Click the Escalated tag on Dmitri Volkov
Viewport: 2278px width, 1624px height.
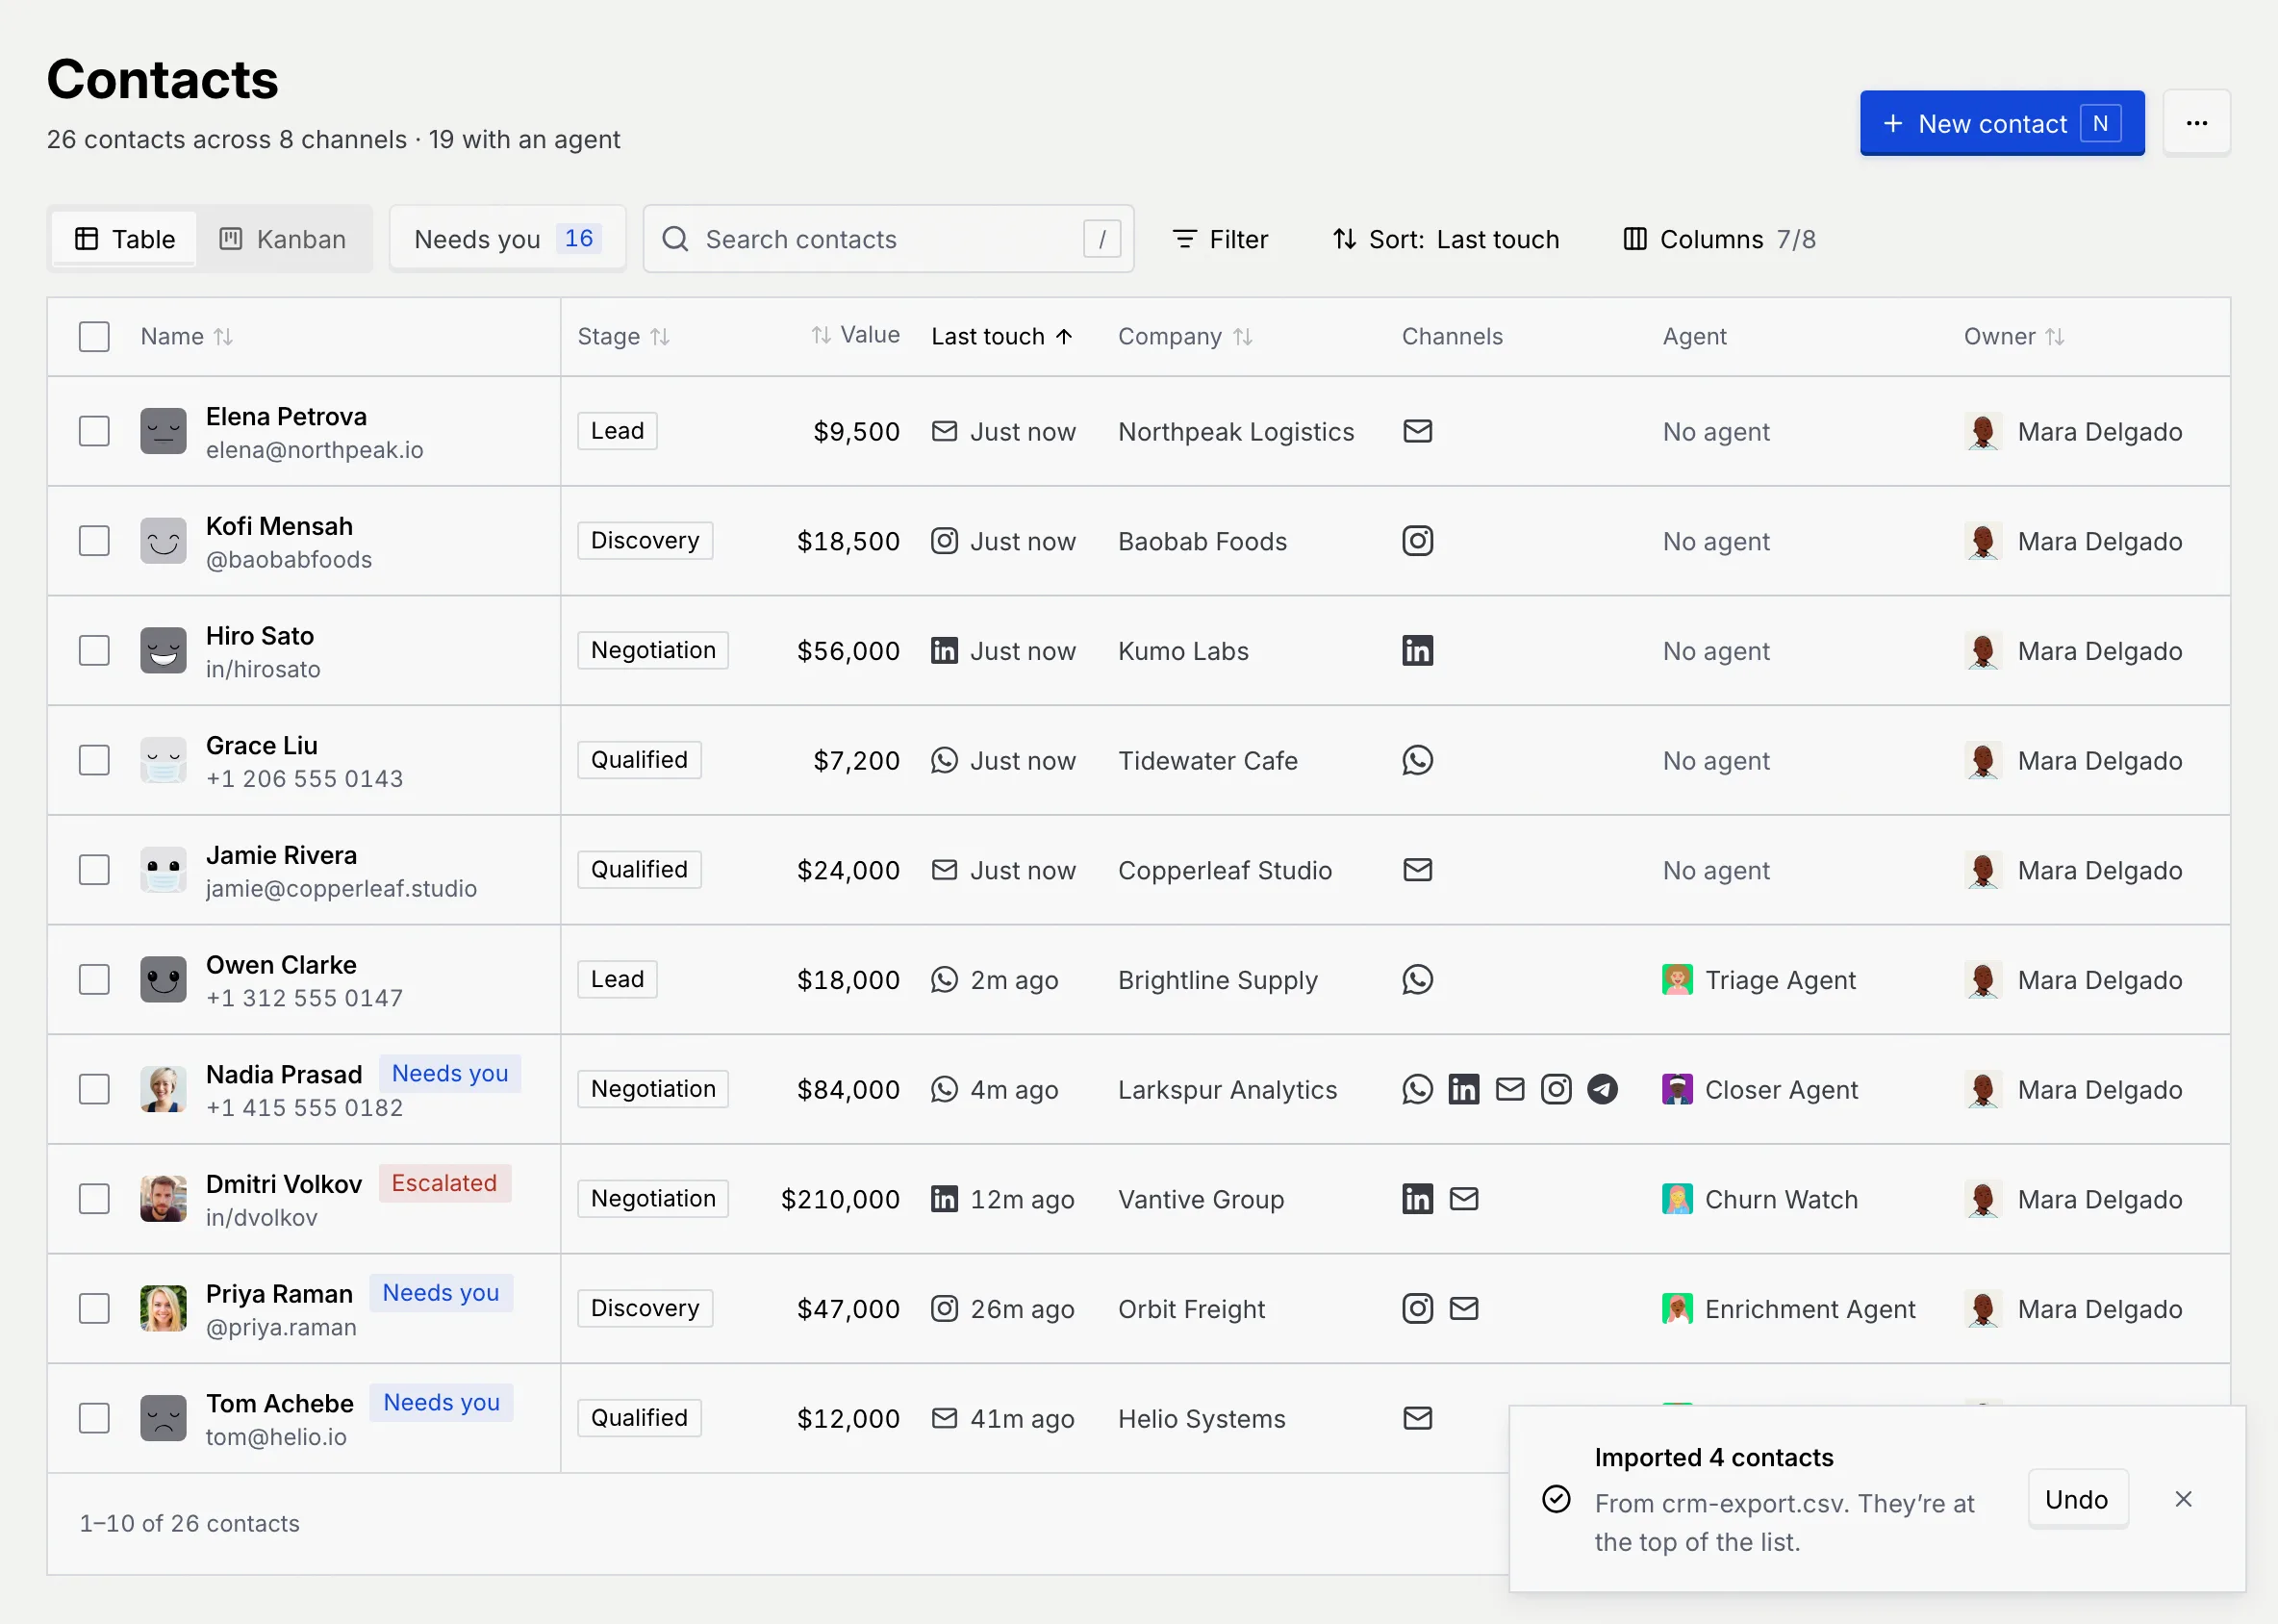pos(444,1183)
